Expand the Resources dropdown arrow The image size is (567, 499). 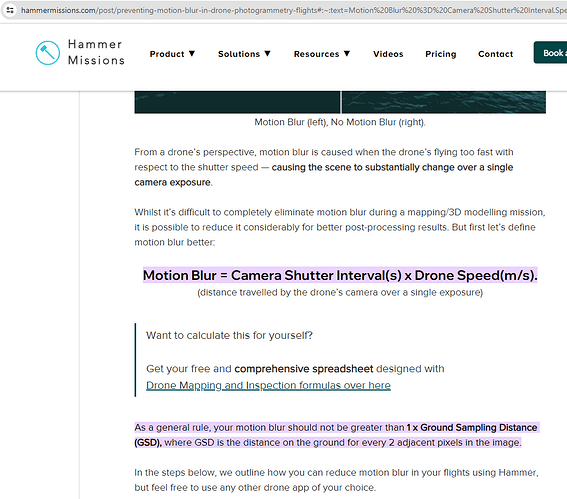346,54
